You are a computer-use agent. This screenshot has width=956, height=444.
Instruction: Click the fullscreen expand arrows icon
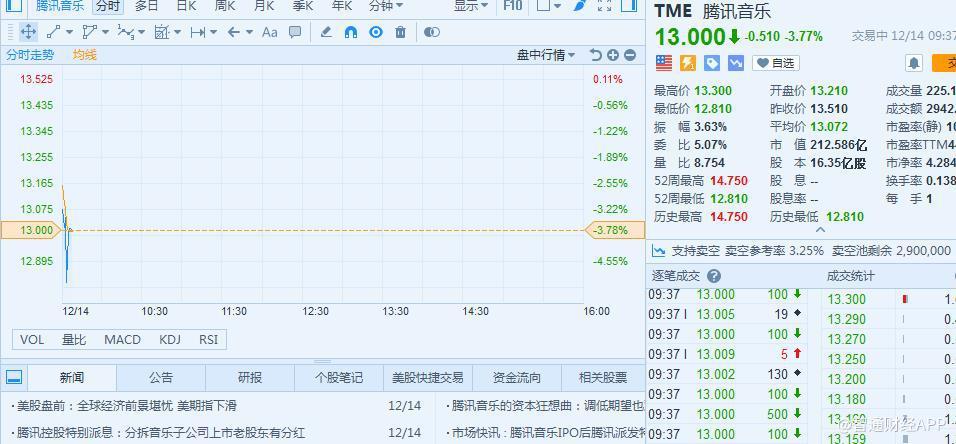coord(604,6)
